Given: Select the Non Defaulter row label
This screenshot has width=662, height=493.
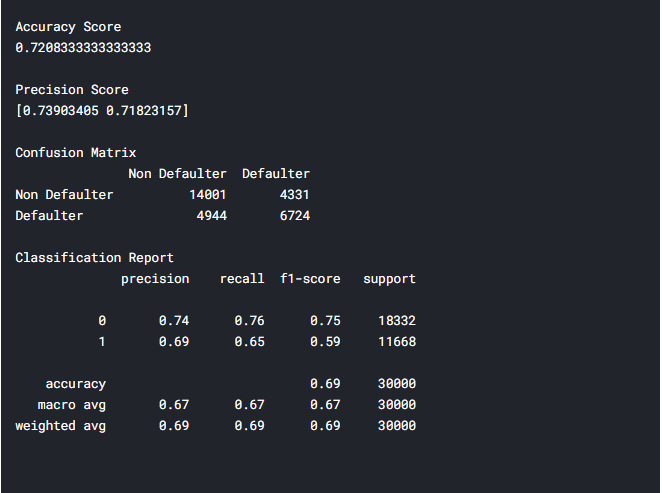Looking at the screenshot, I should point(64,195).
